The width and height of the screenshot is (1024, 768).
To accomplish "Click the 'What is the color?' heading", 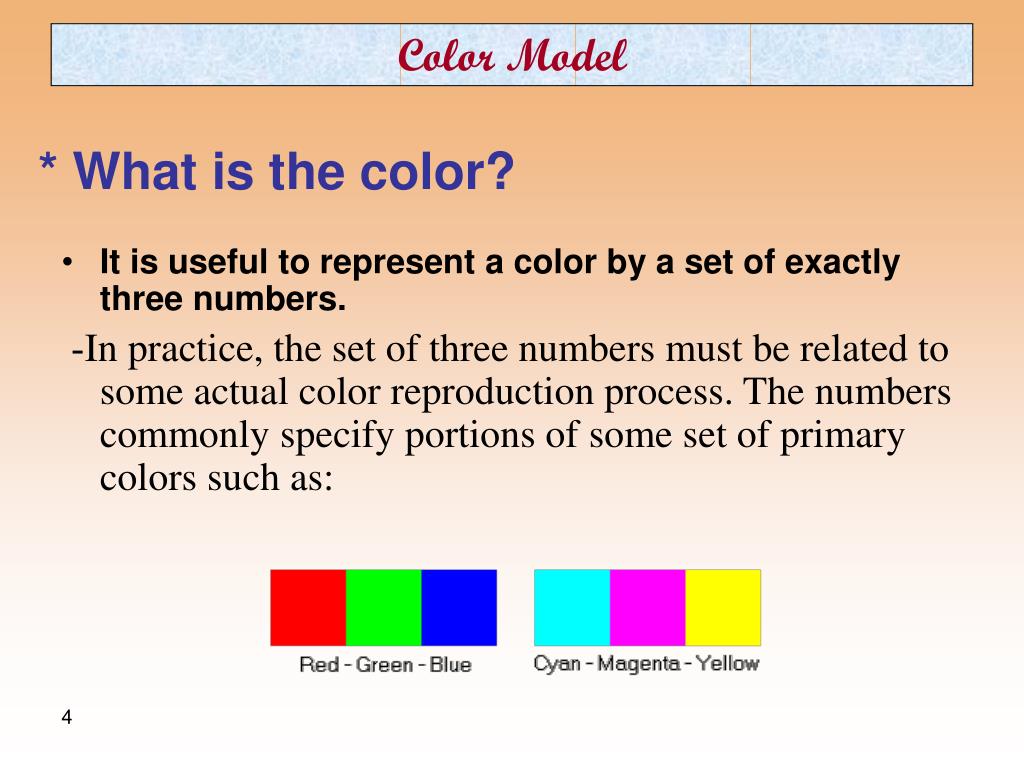I will coord(294,172).
